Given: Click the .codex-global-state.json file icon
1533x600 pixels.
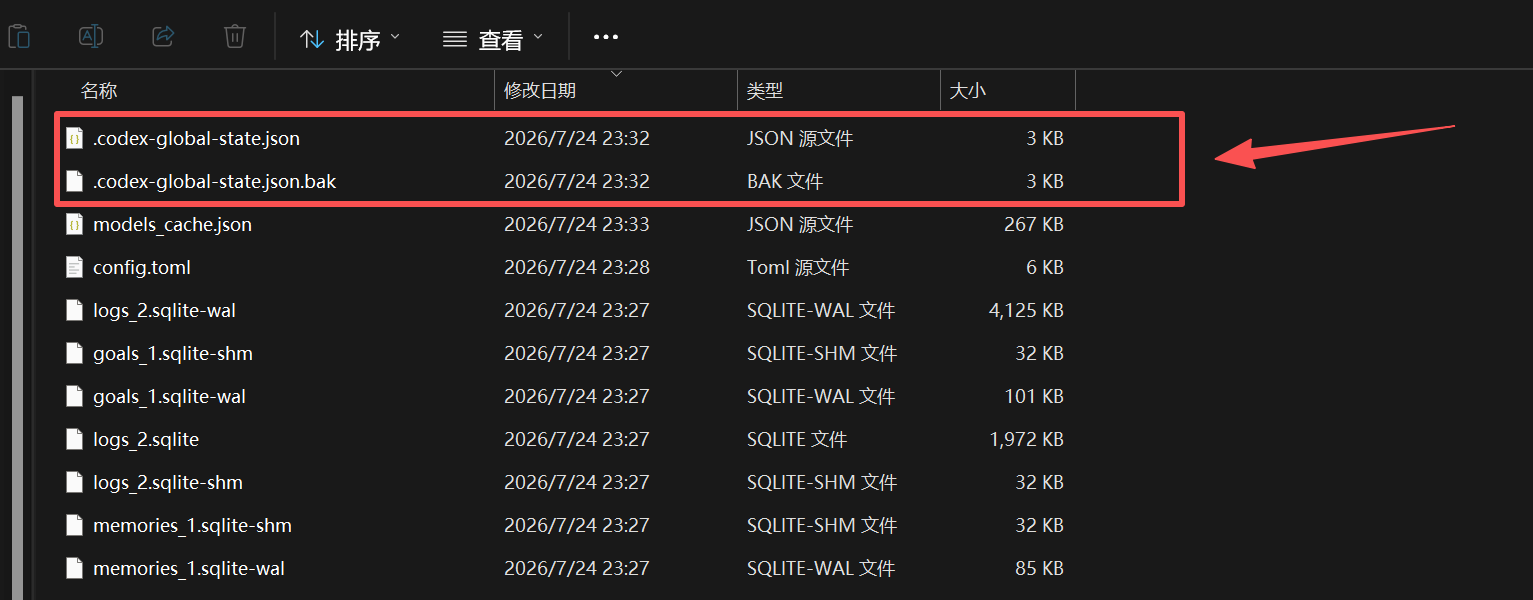Looking at the screenshot, I should (x=74, y=138).
